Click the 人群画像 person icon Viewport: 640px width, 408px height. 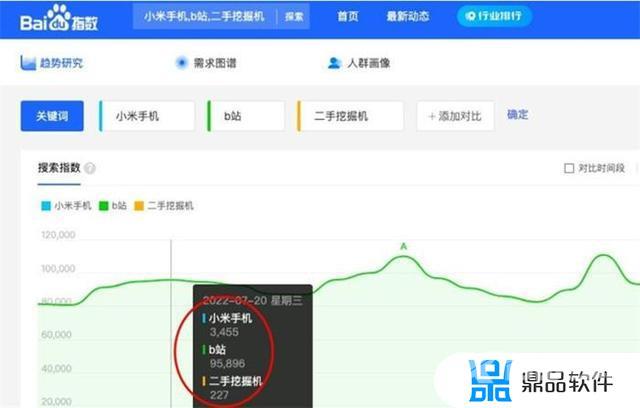pyautogui.click(x=334, y=63)
